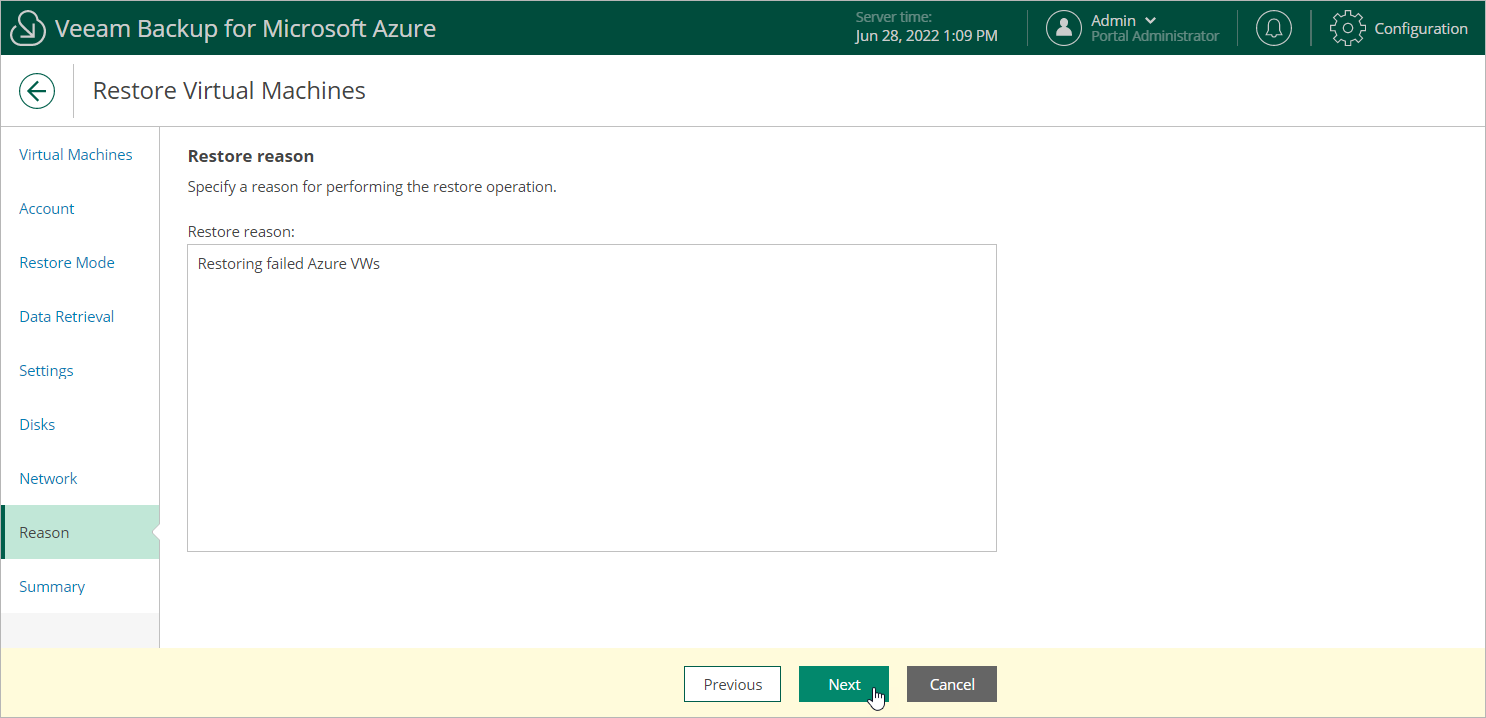This screenshot has height=718, width=1486.
Task: Click the Next button
Action: click(x=844, y=684)
